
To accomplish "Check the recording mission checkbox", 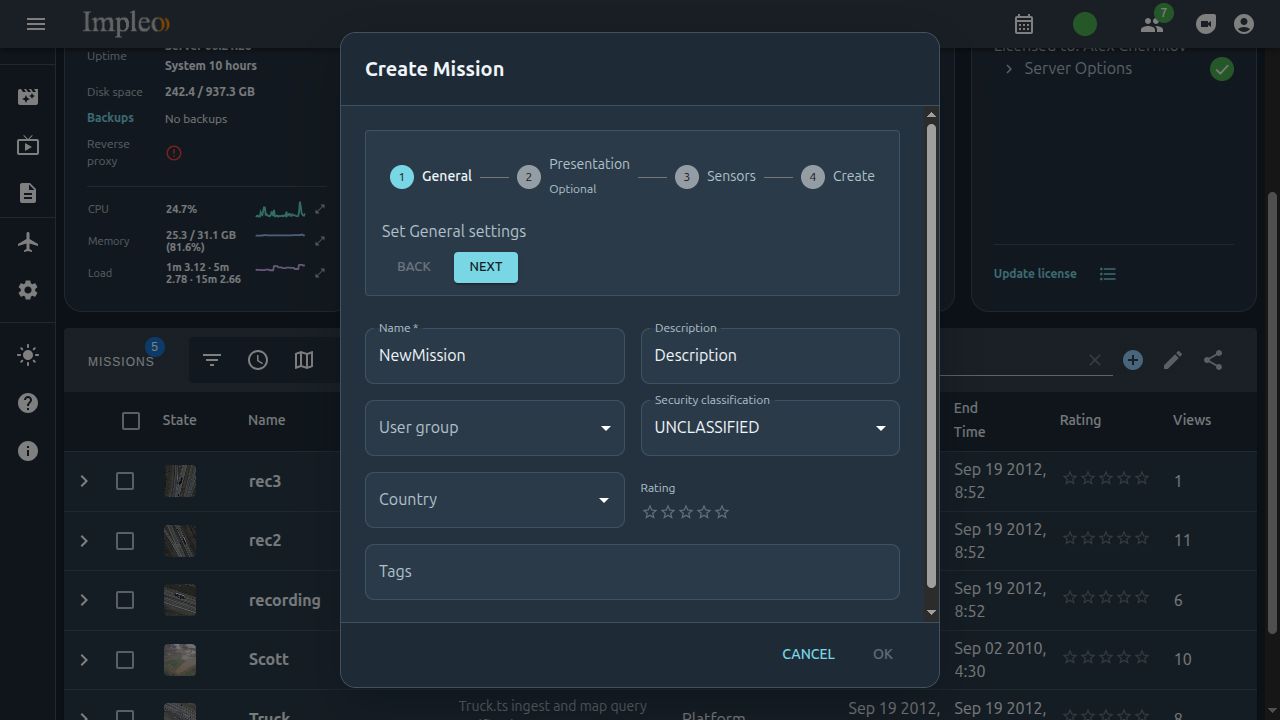I will coord(125,600).
